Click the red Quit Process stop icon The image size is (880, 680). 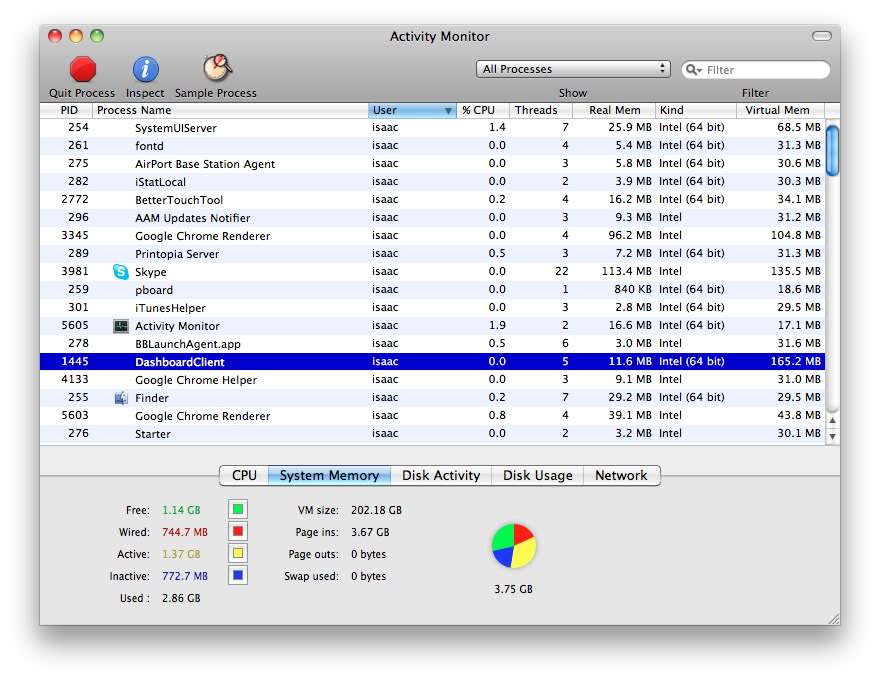coord(82,70)
